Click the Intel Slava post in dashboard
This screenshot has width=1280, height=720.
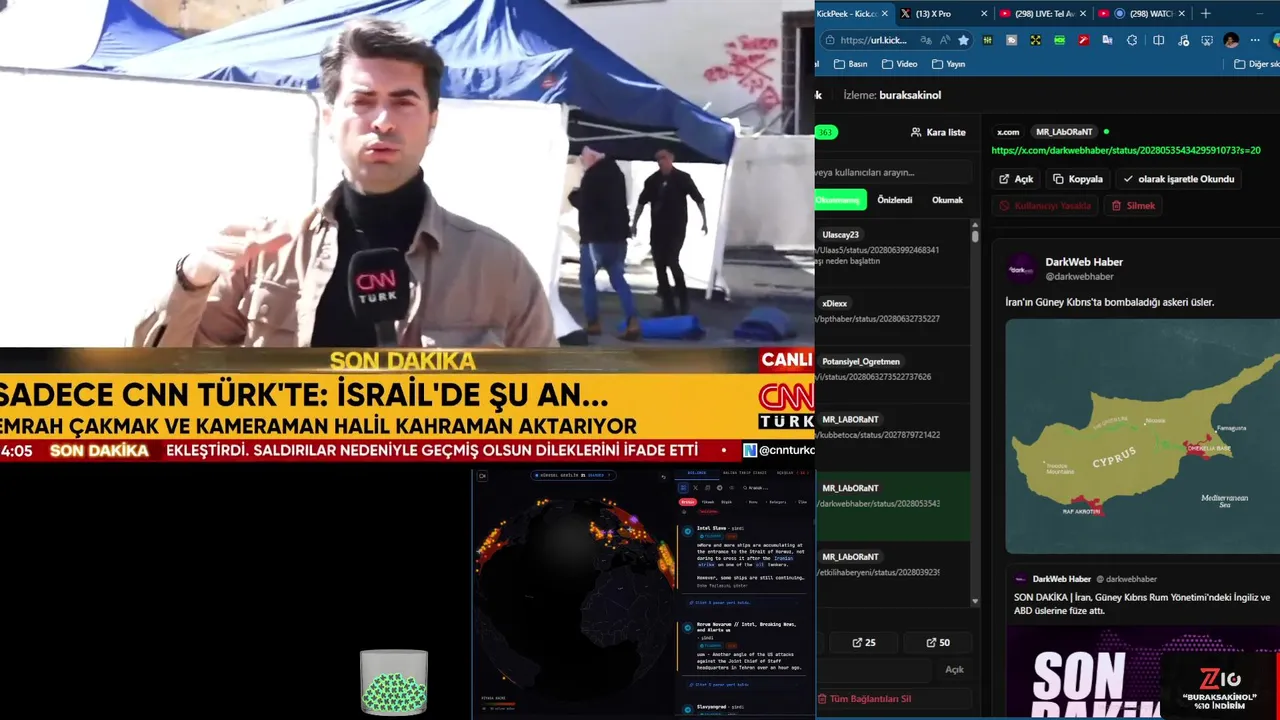tap(745, 560)
